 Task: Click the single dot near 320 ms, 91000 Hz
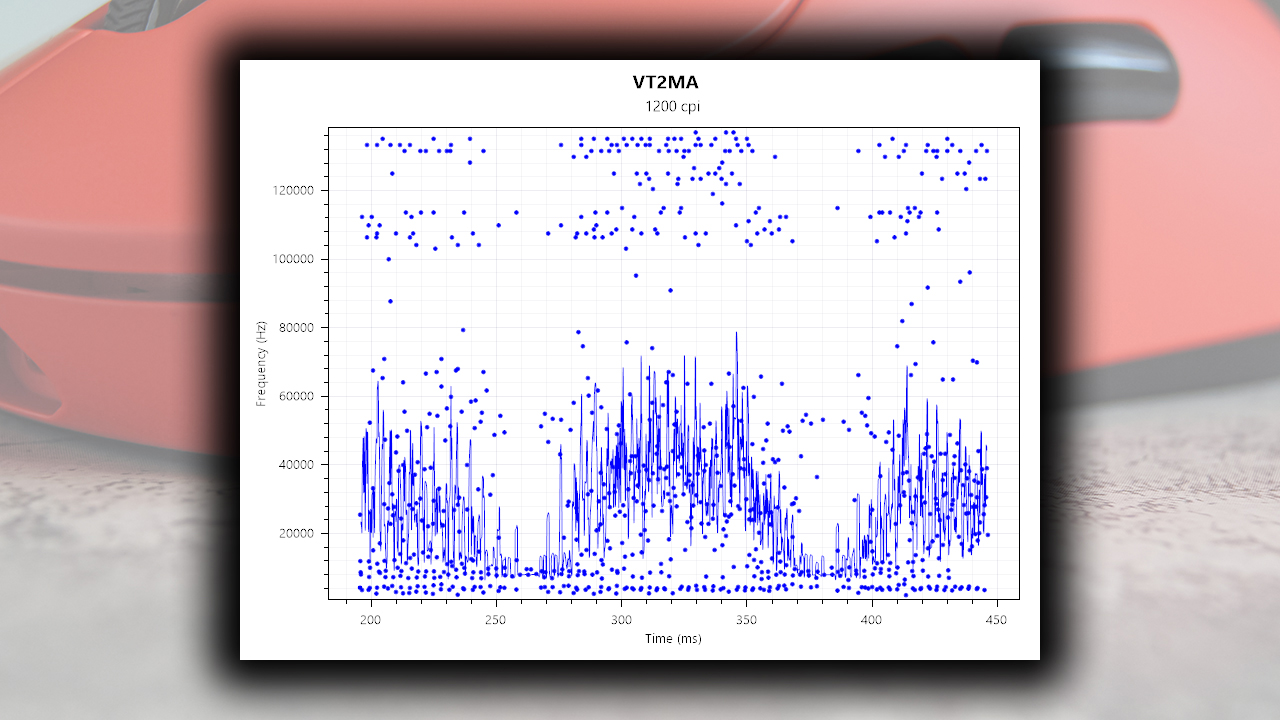pyautogui.click(x=670, y=290)
